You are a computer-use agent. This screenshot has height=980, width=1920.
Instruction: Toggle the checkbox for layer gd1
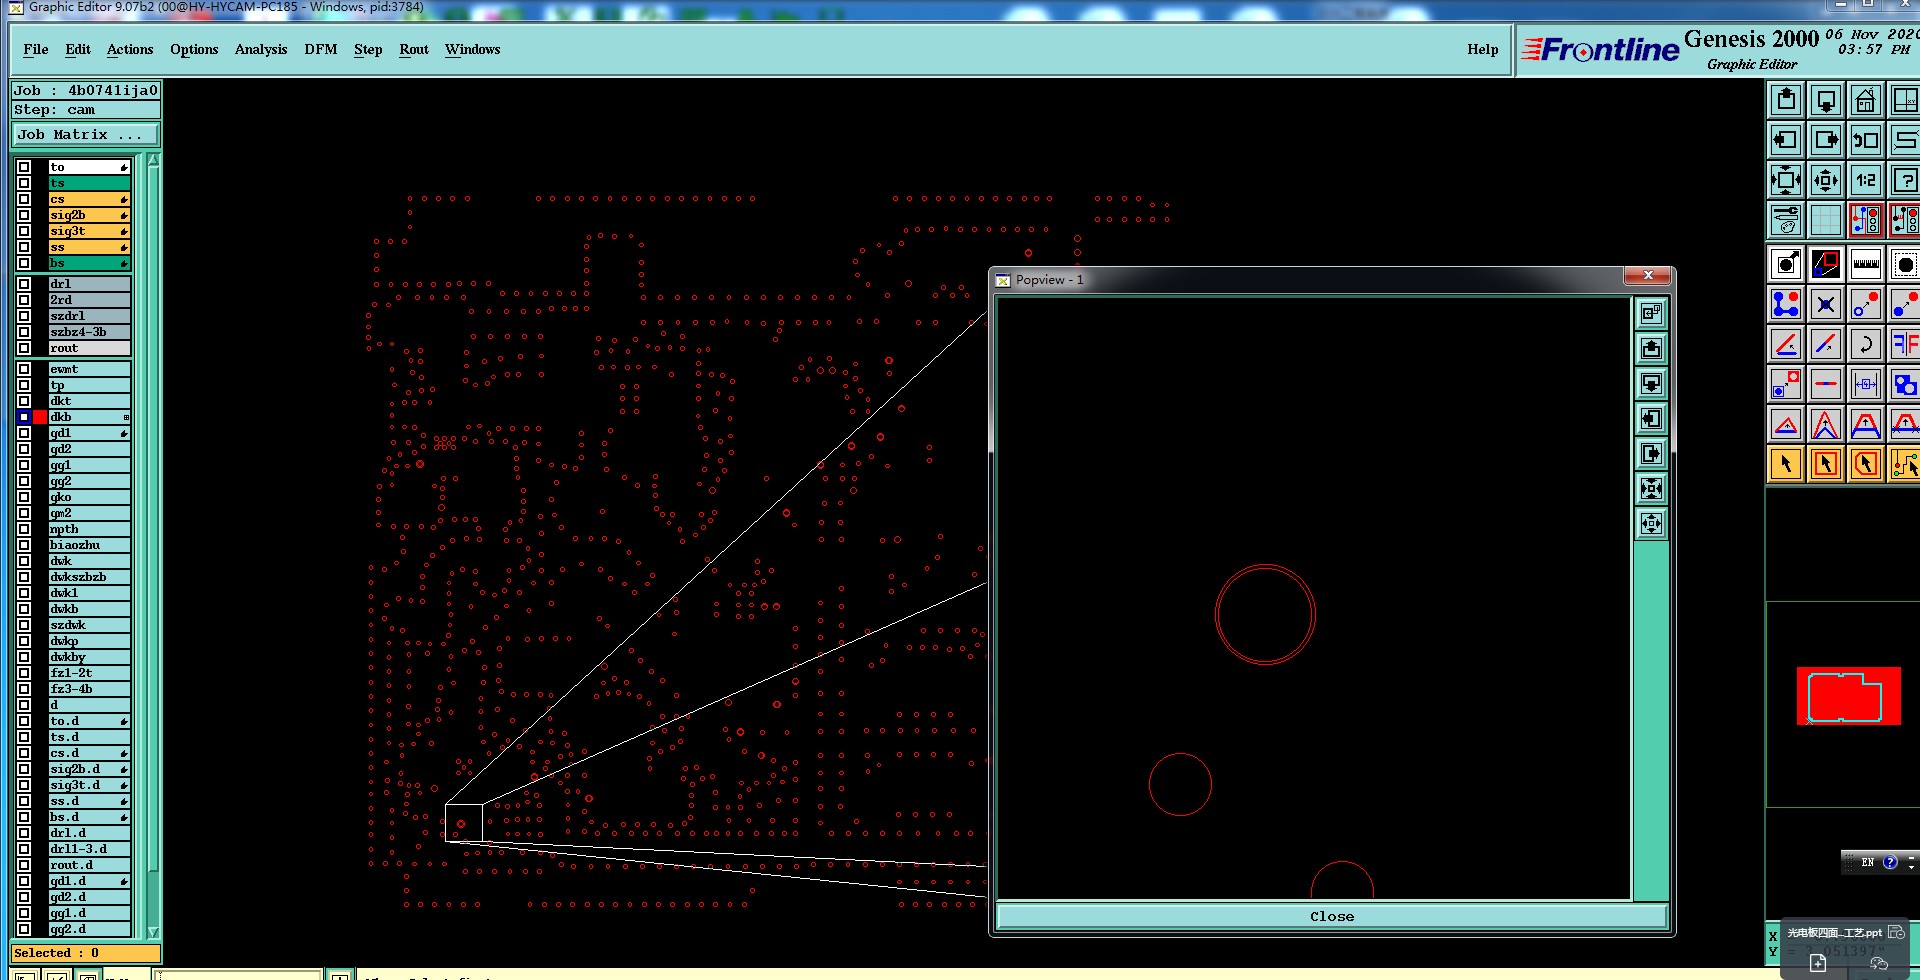pos(24,433)
